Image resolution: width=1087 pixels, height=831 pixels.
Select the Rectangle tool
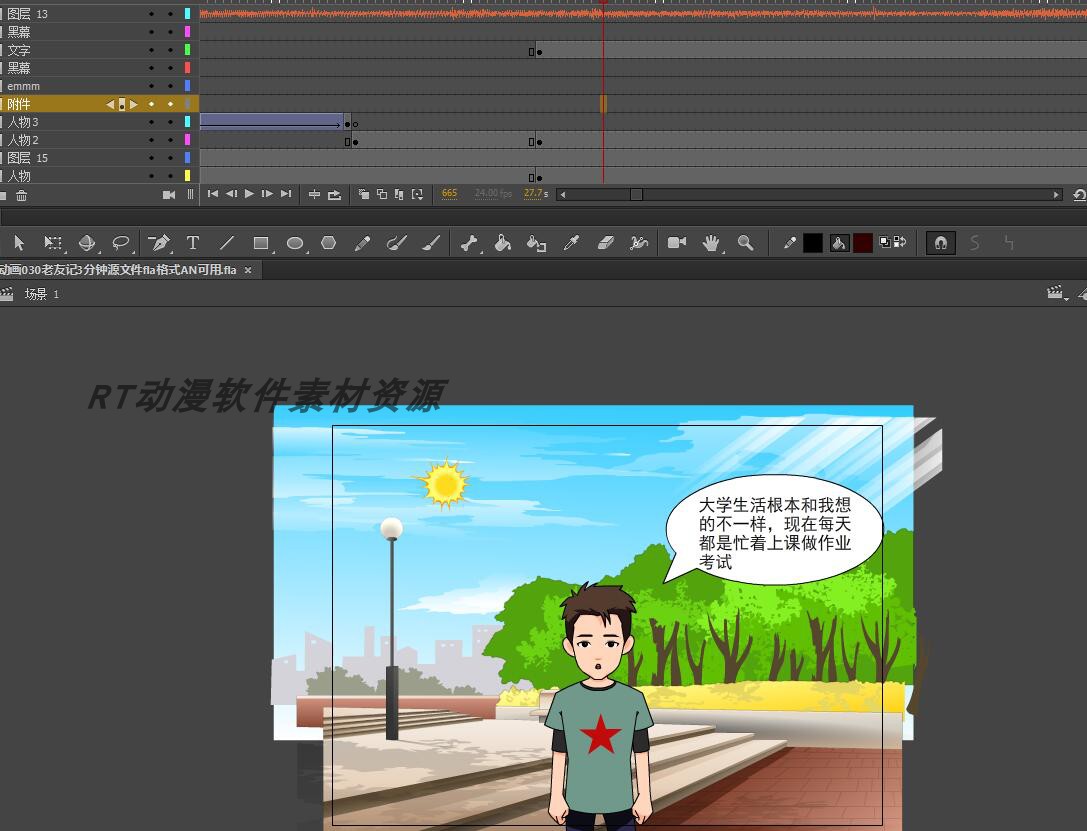click(262, 243)
